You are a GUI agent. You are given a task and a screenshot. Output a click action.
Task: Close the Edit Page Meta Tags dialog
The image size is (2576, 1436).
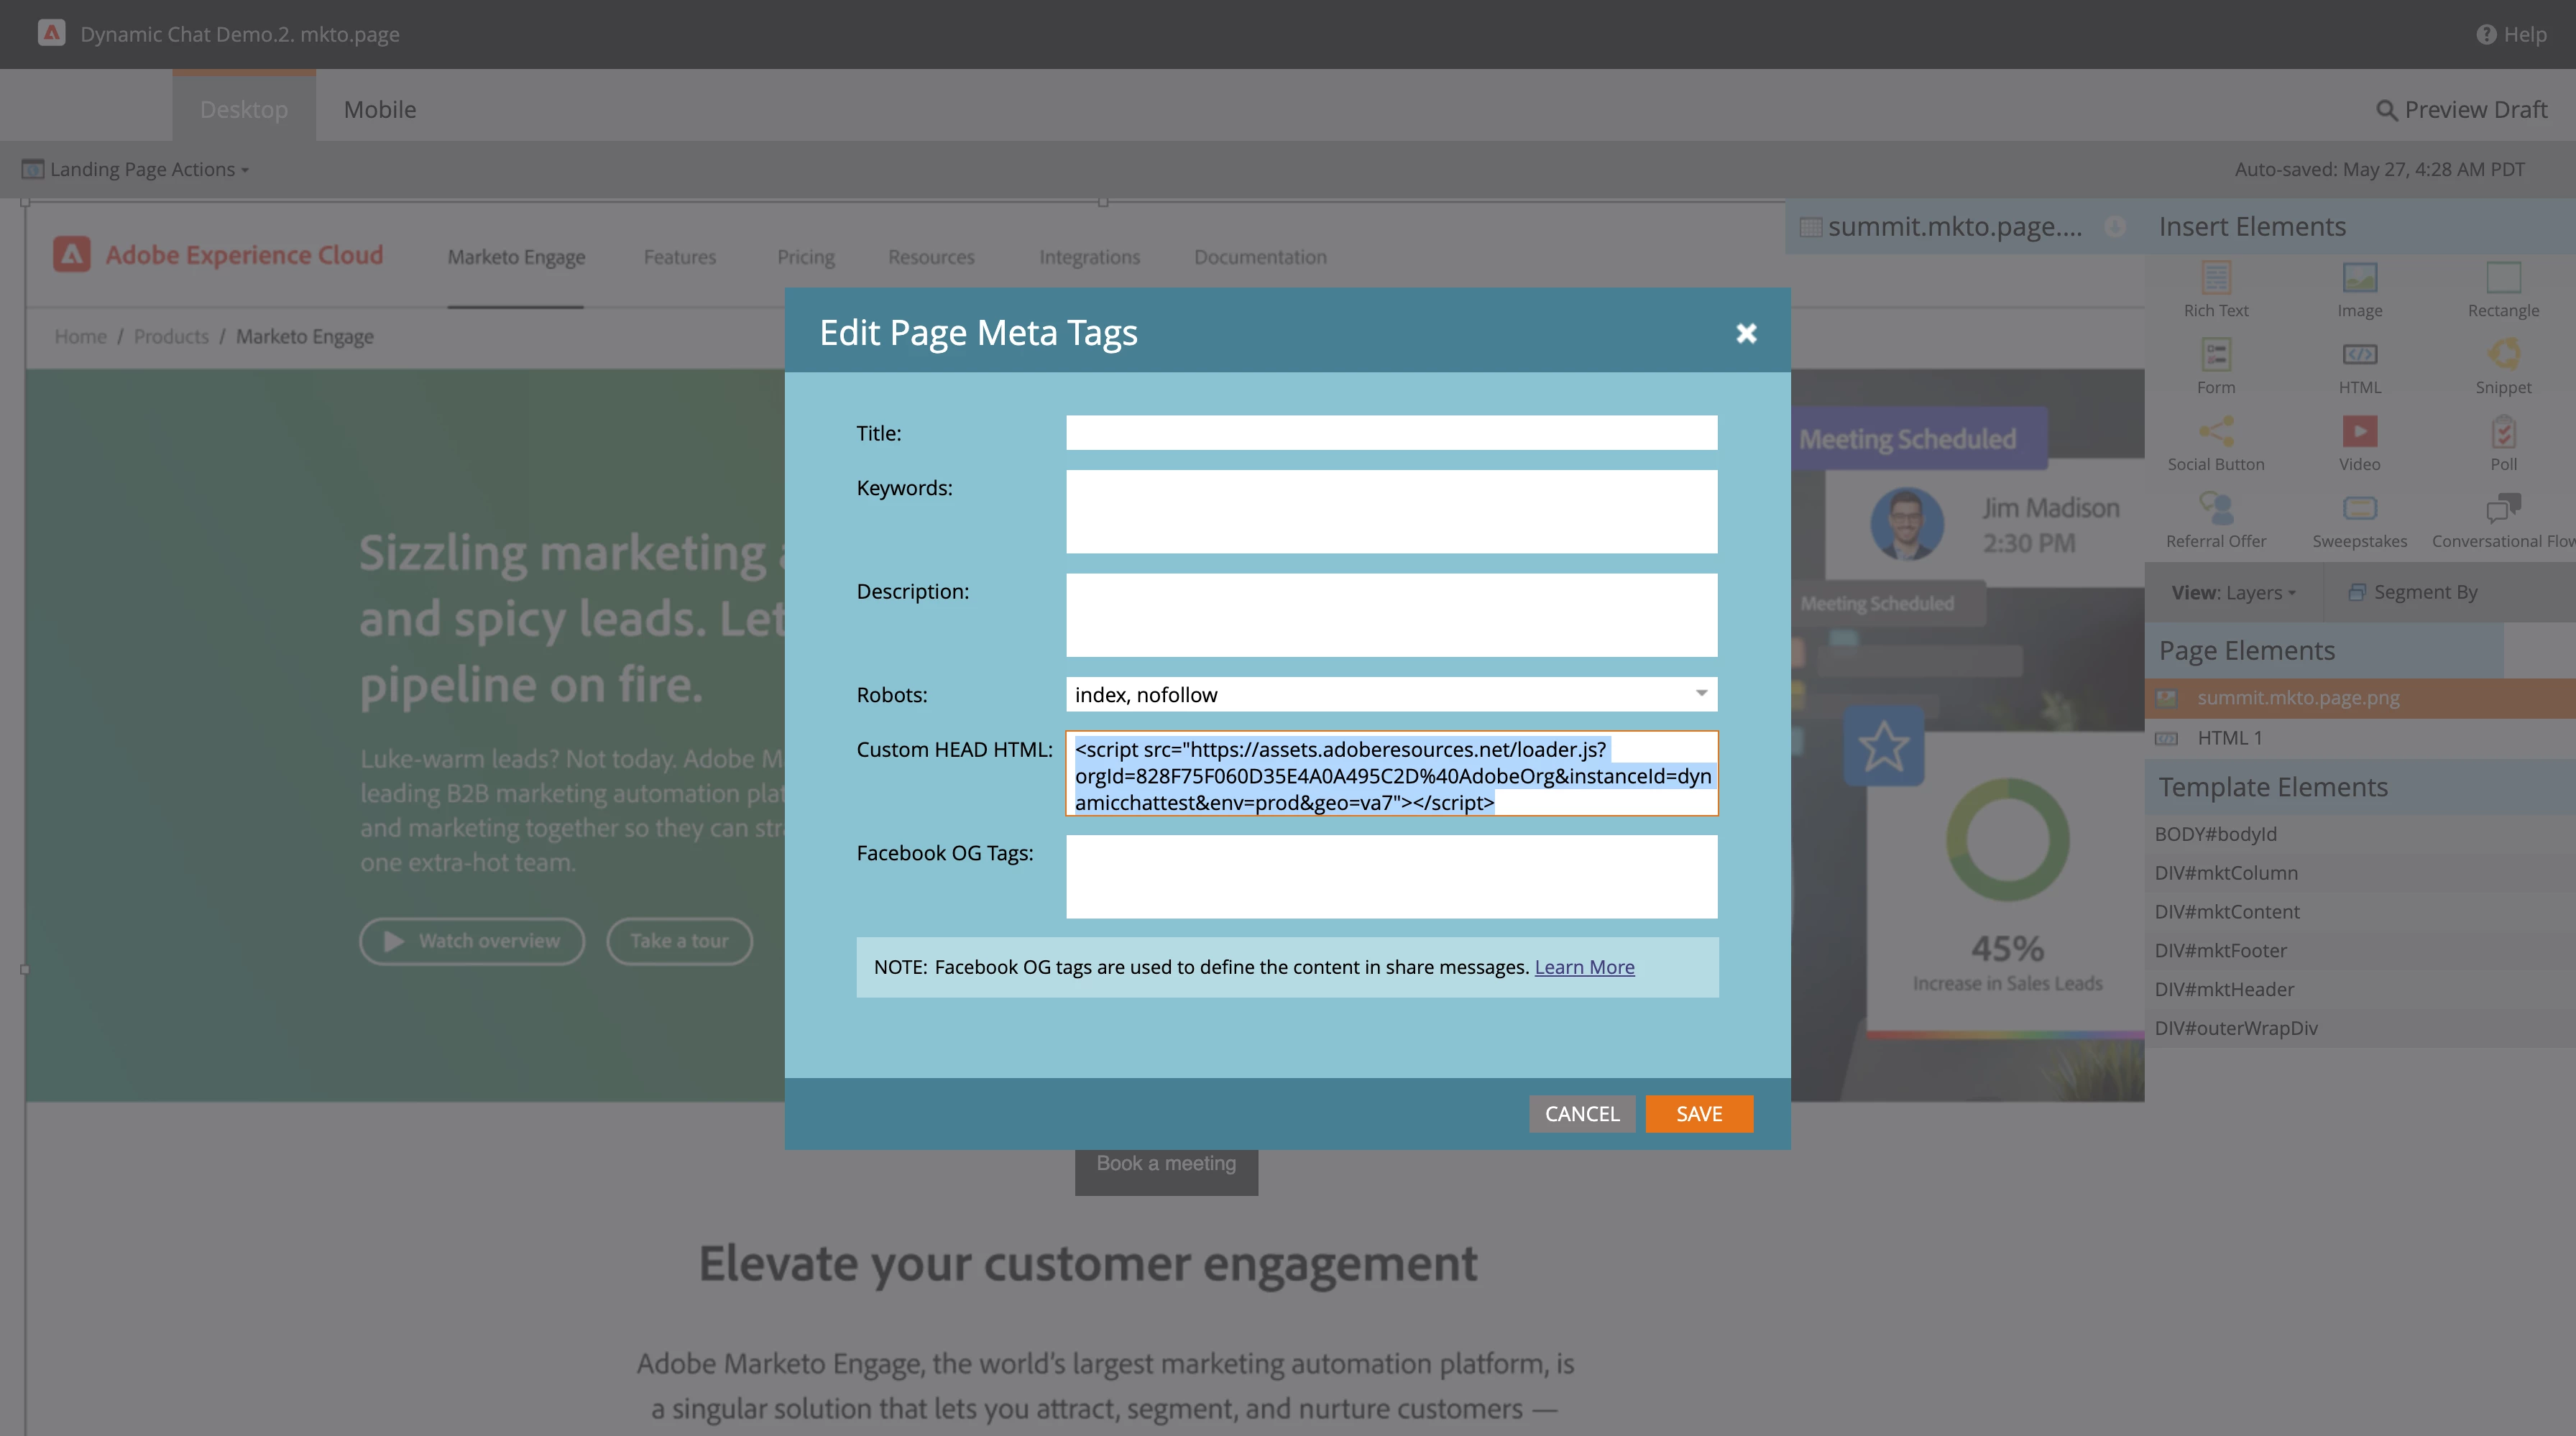tap(1746, 333)
